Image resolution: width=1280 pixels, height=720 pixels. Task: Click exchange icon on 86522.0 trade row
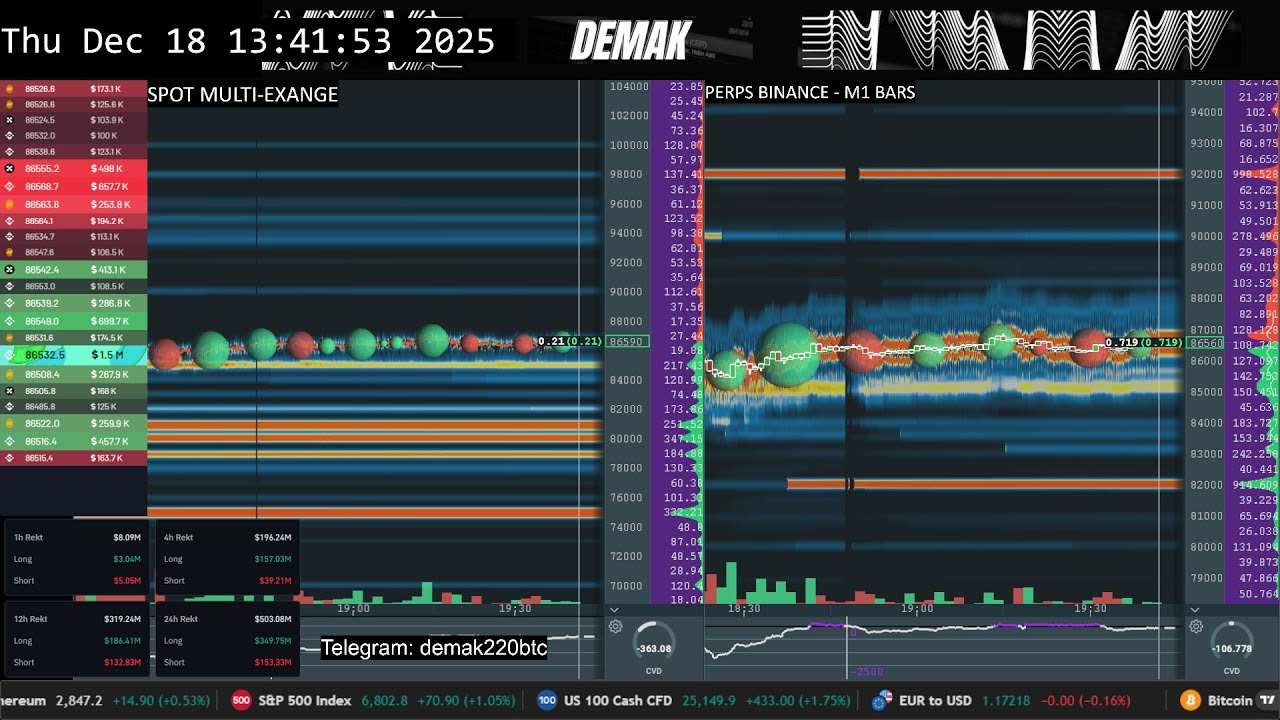click(x=10, y=424)
